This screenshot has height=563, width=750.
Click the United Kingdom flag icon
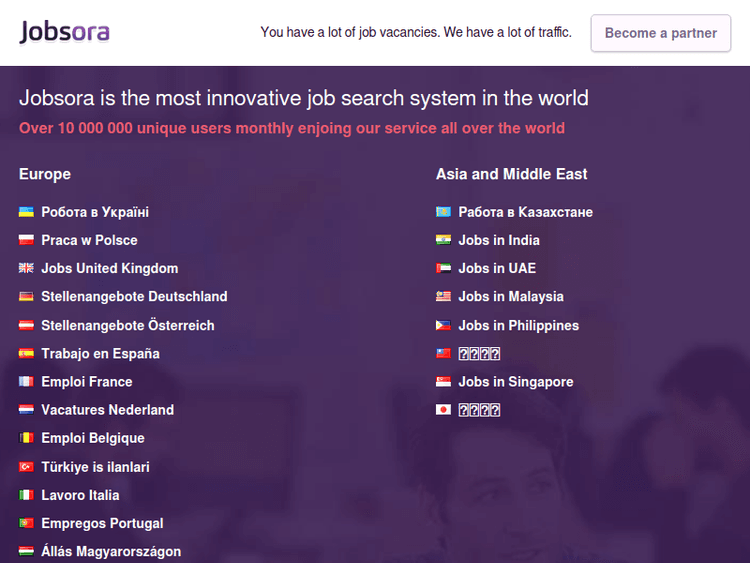26,268
